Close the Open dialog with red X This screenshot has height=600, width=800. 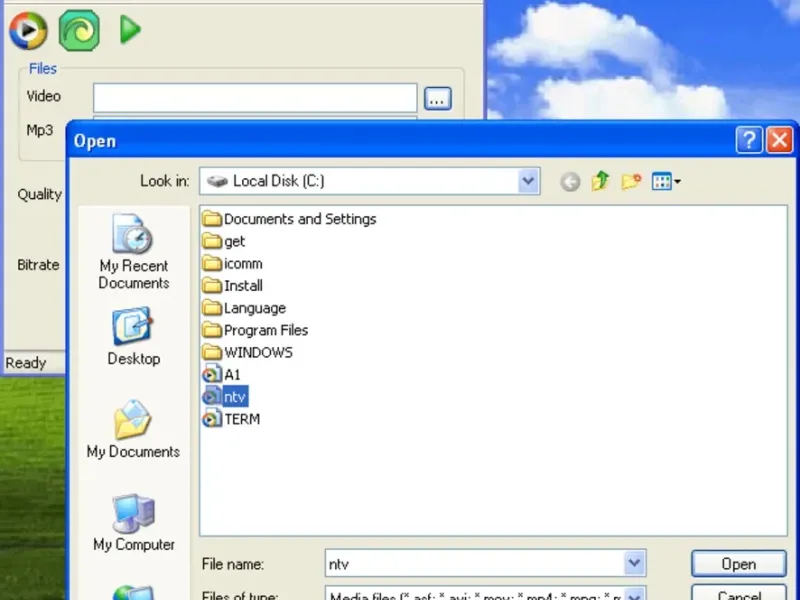(780, 139)
